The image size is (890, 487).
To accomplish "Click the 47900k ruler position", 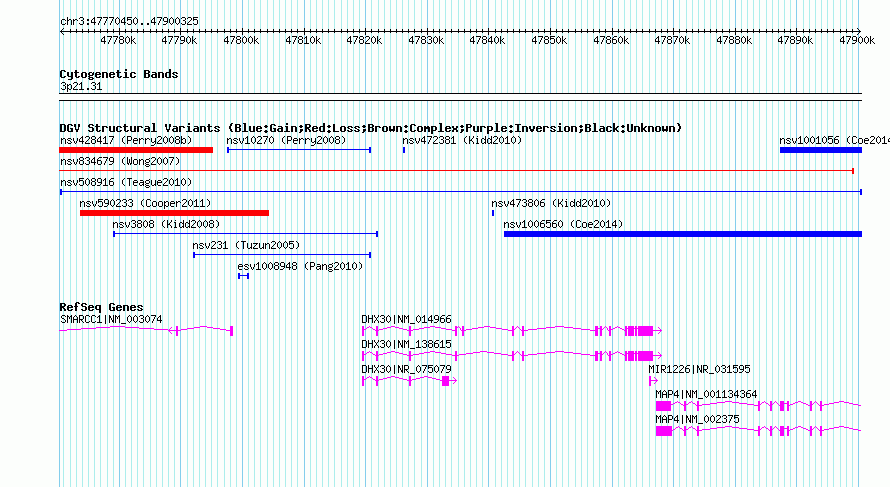I will pyautogui.click(x=857, y=40).
